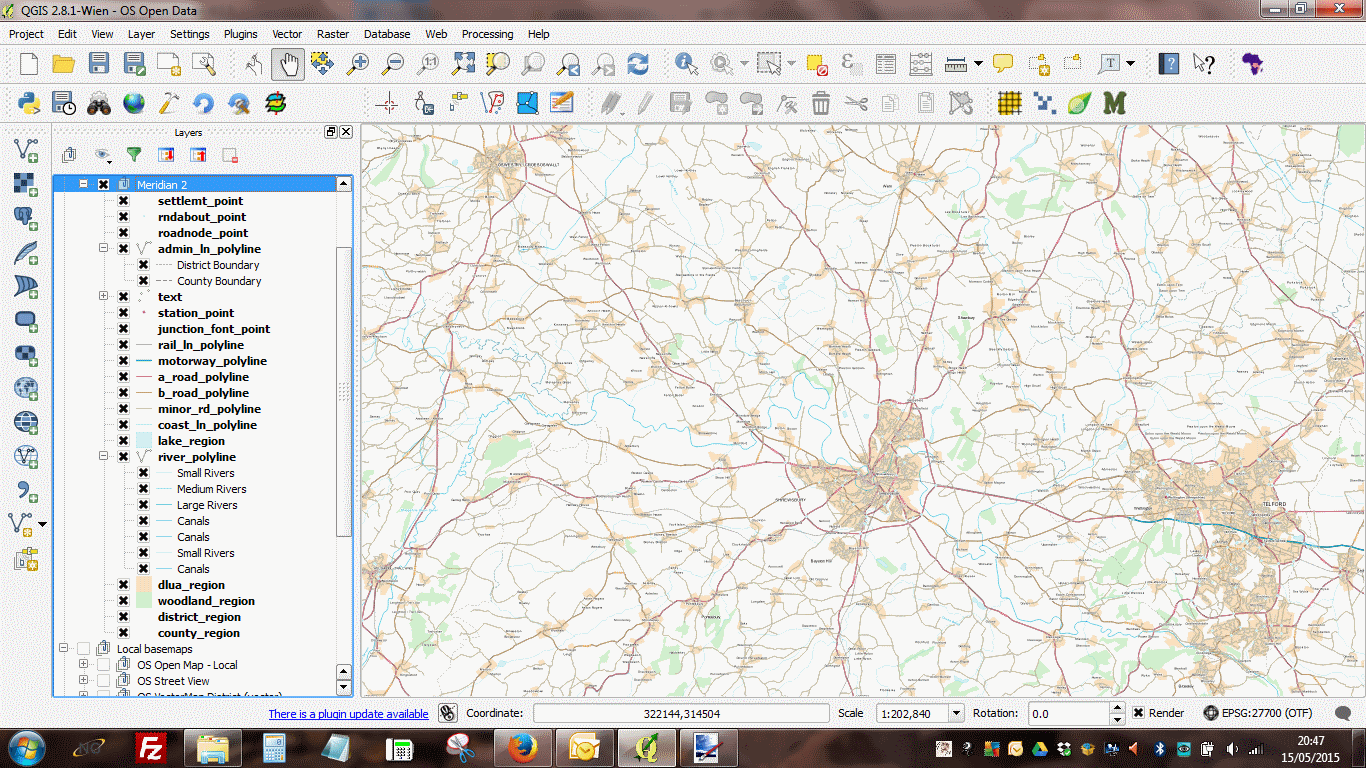Image resolution: width=1366 pixels, height=768 pixels.
Task: Toggle visibility of District Boundary
Action: click(143, 265)
